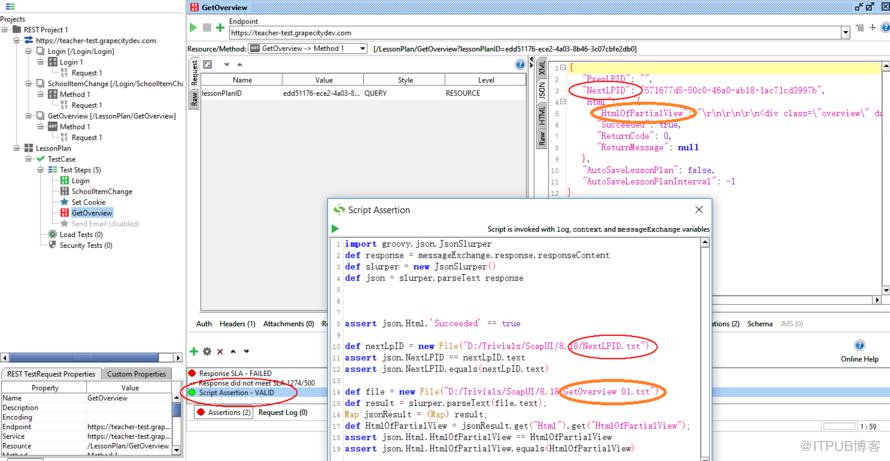Click lessonPlanID value cell
The image size is (890, 461).
322,93
